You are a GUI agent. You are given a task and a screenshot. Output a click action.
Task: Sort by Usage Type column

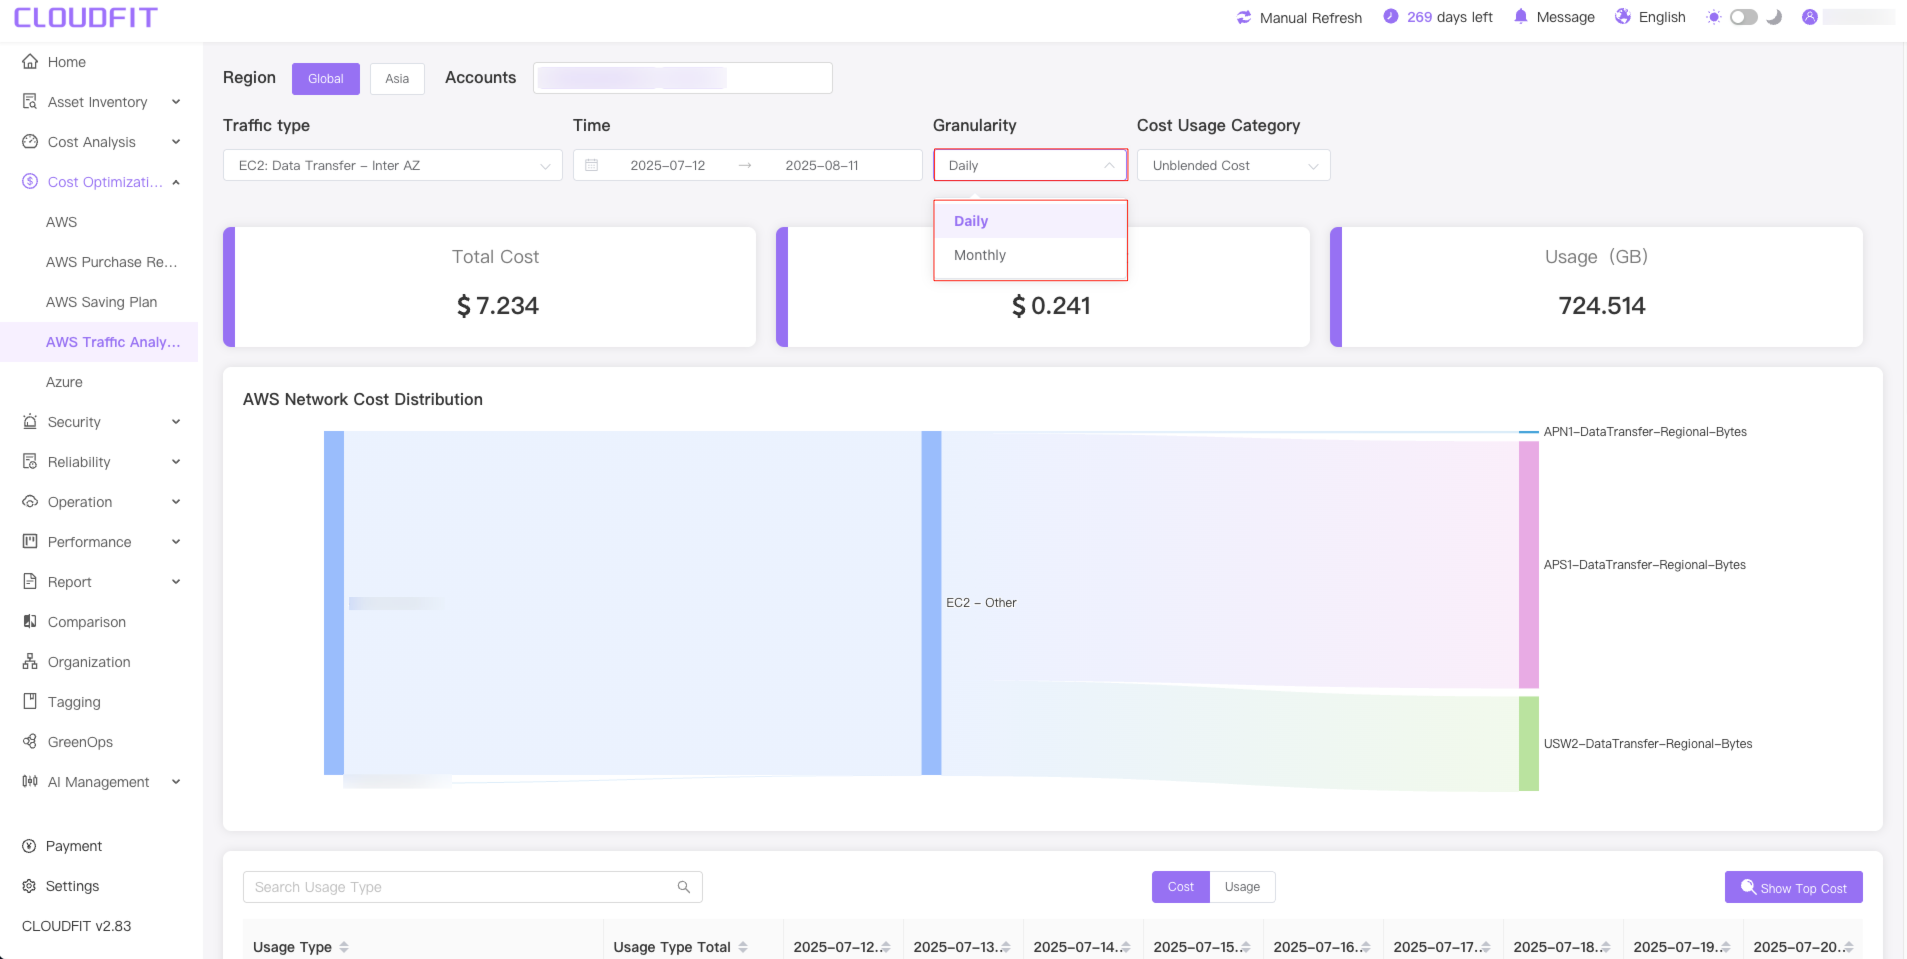(343, 947)
